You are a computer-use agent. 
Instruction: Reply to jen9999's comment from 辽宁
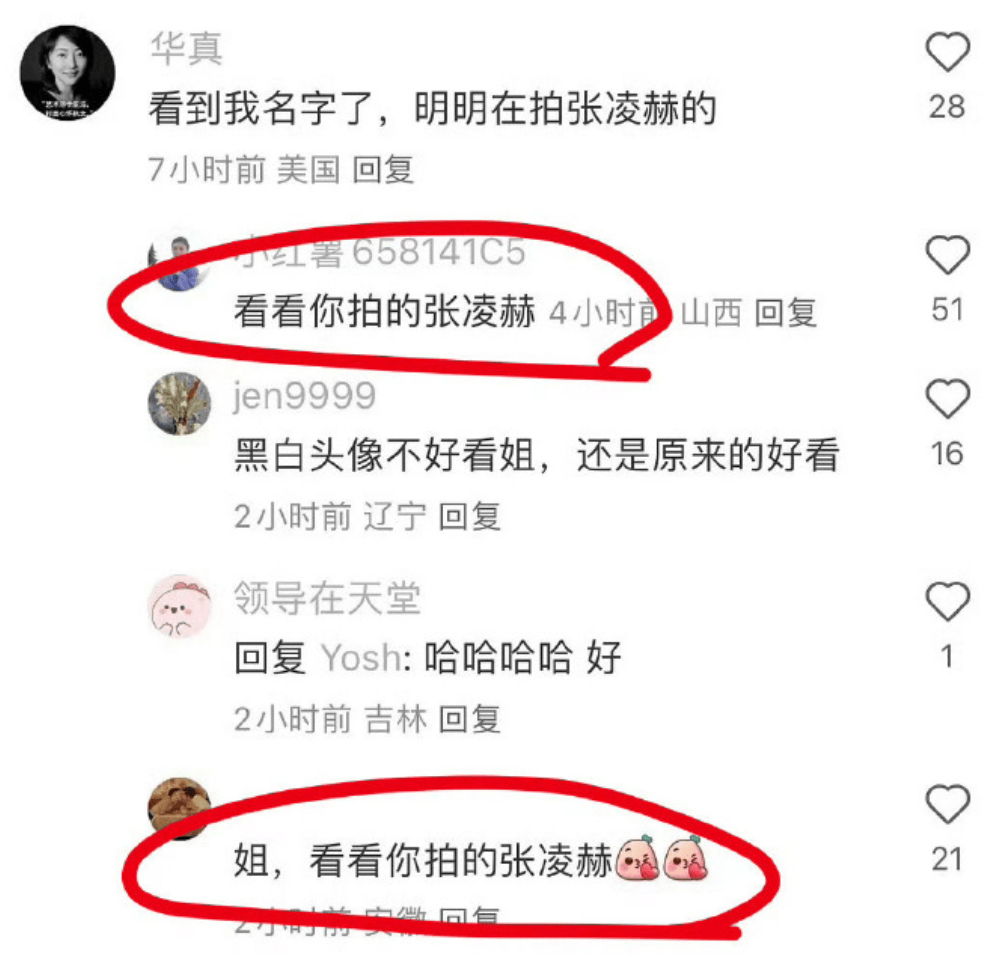coord(469,517)
